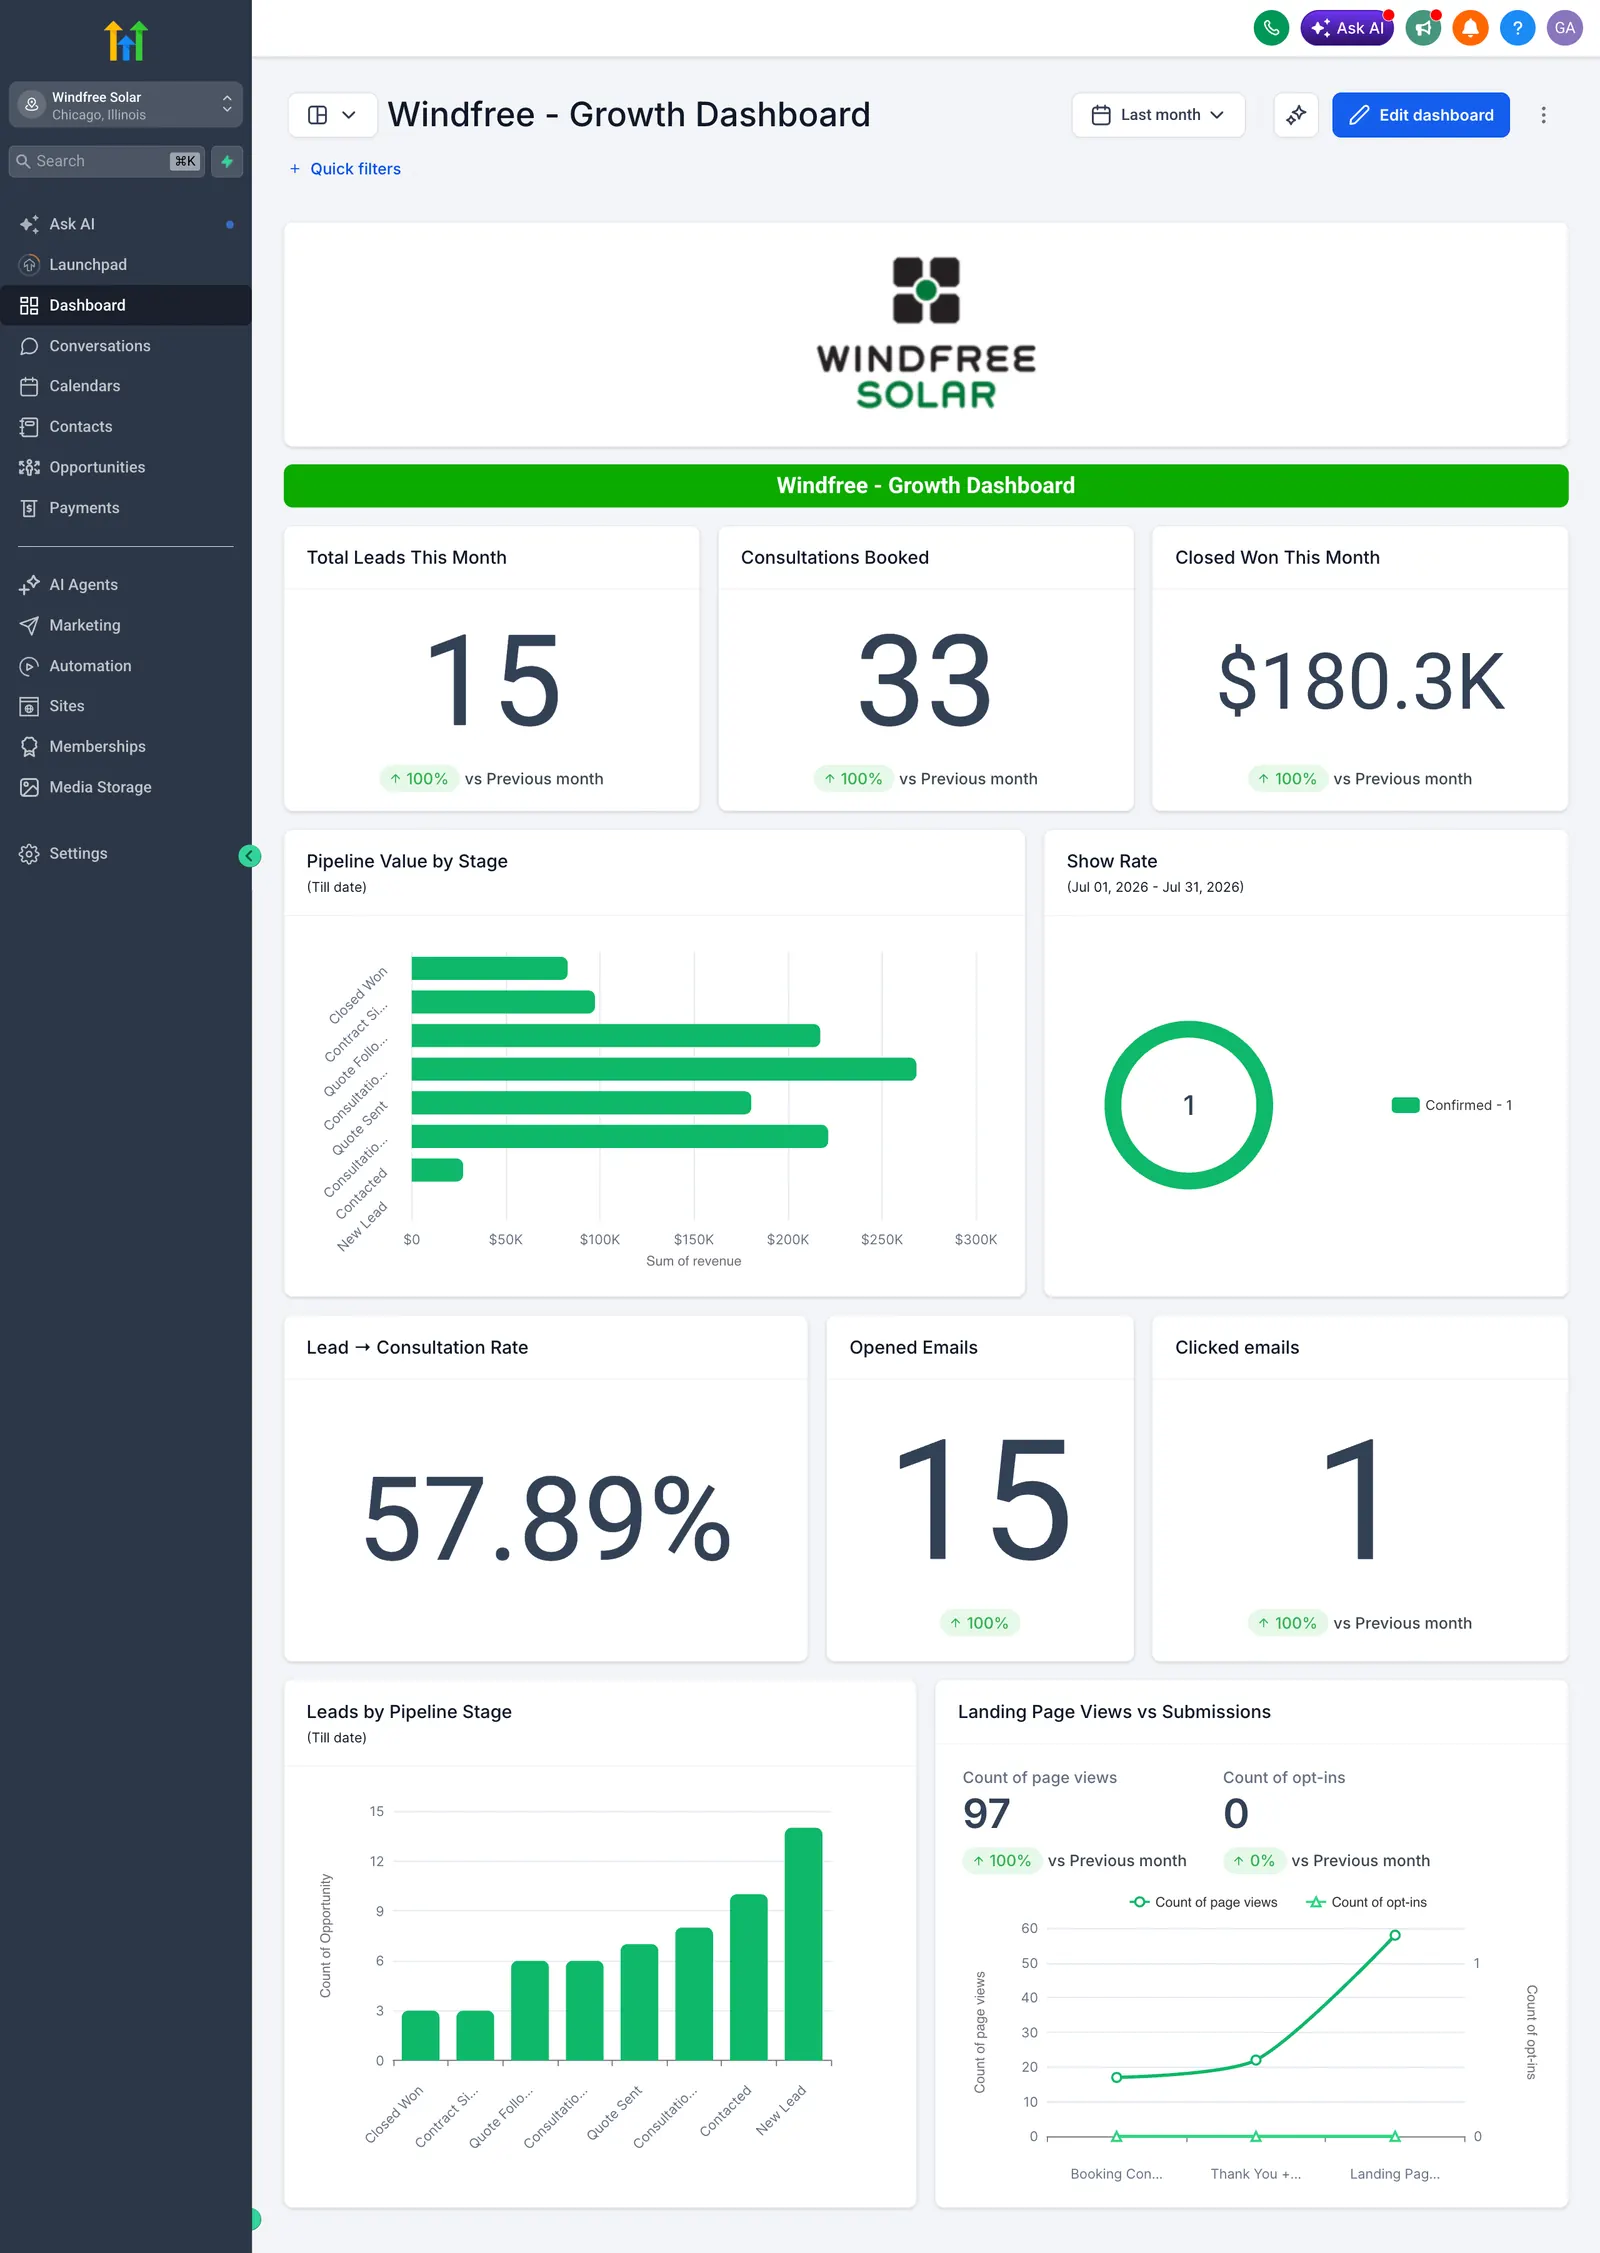Click the HighLevel arrows logo in the sidebar
Screen dimensions: 1600x2253
click(x=126, y=40)
